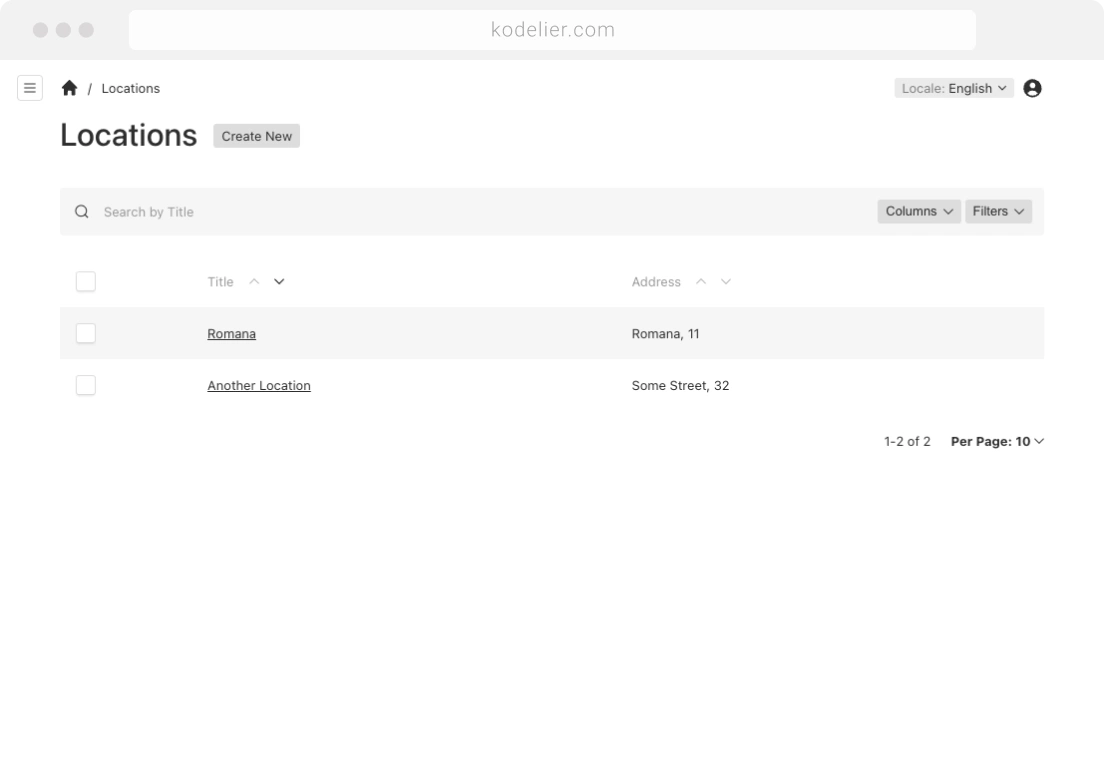
Task: Sort Address column ascending arrow
Action: pyautogui.click(x=701, y=282)
